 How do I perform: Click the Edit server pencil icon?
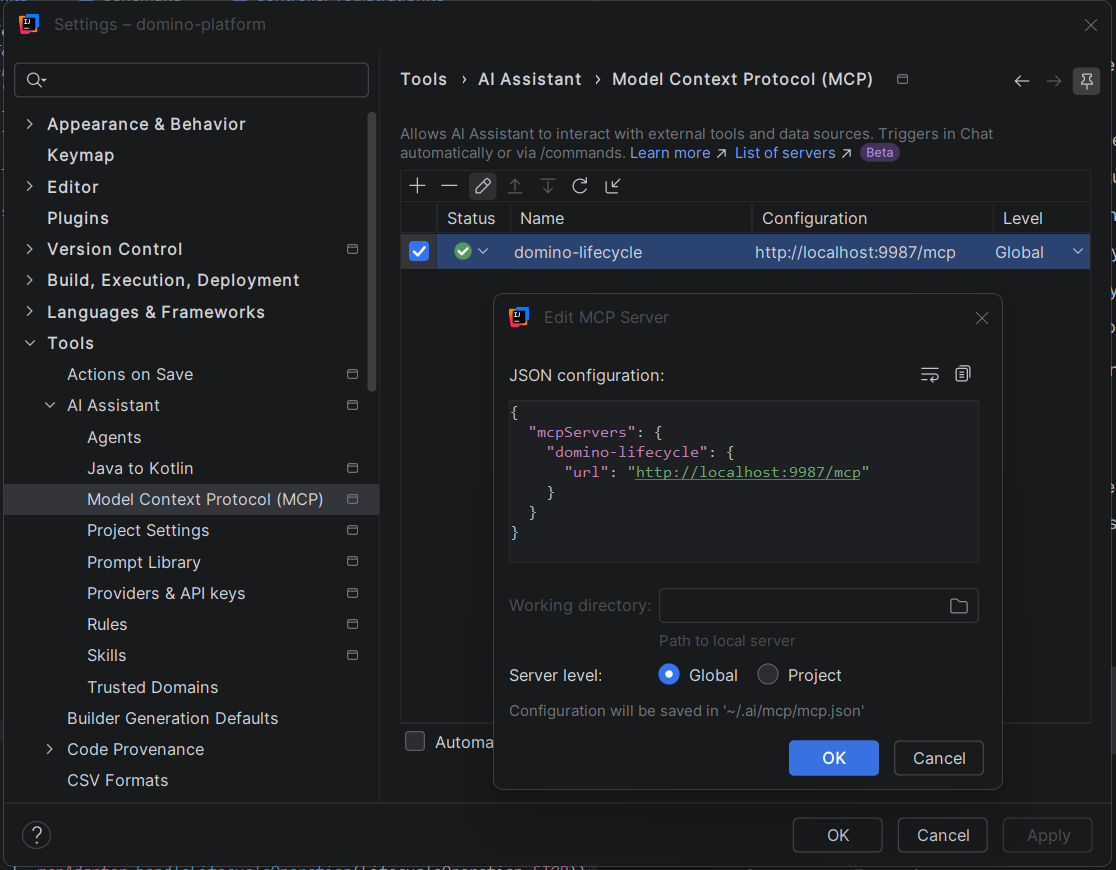483,186
